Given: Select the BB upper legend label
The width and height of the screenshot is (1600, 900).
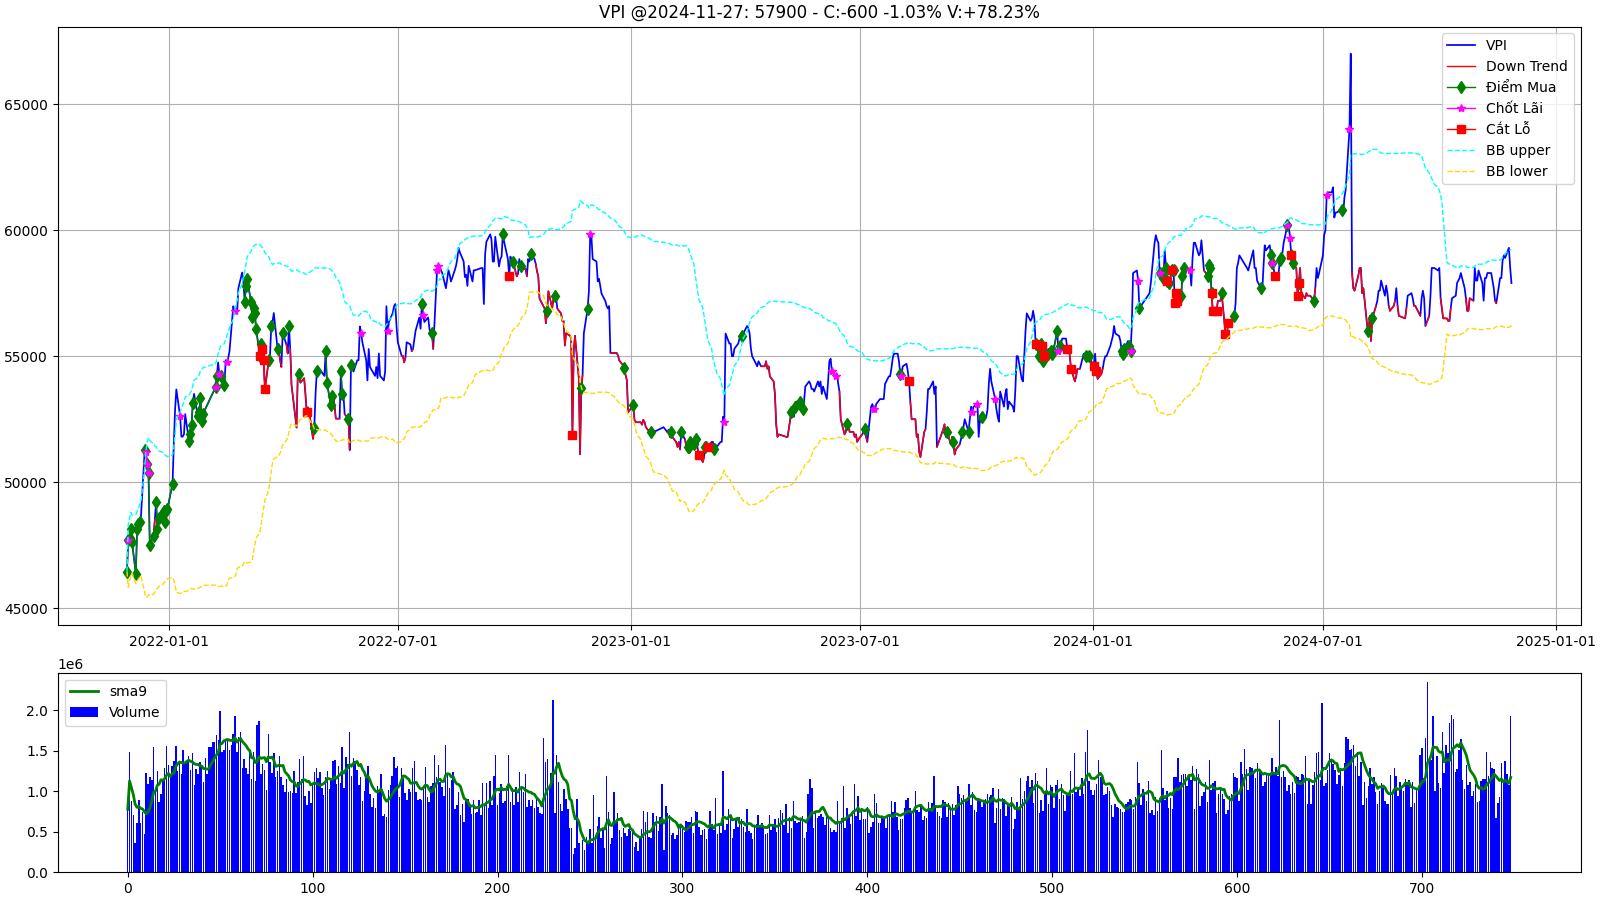Looking at the screenshot, I should click(x=1518, y=150).
